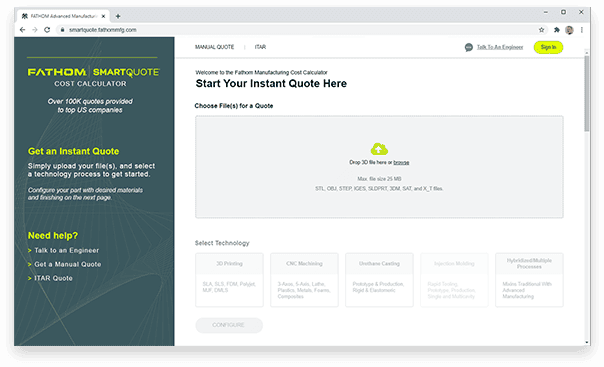Select the CNC Machining technology card
604x367 pixels.
[304, 280]
